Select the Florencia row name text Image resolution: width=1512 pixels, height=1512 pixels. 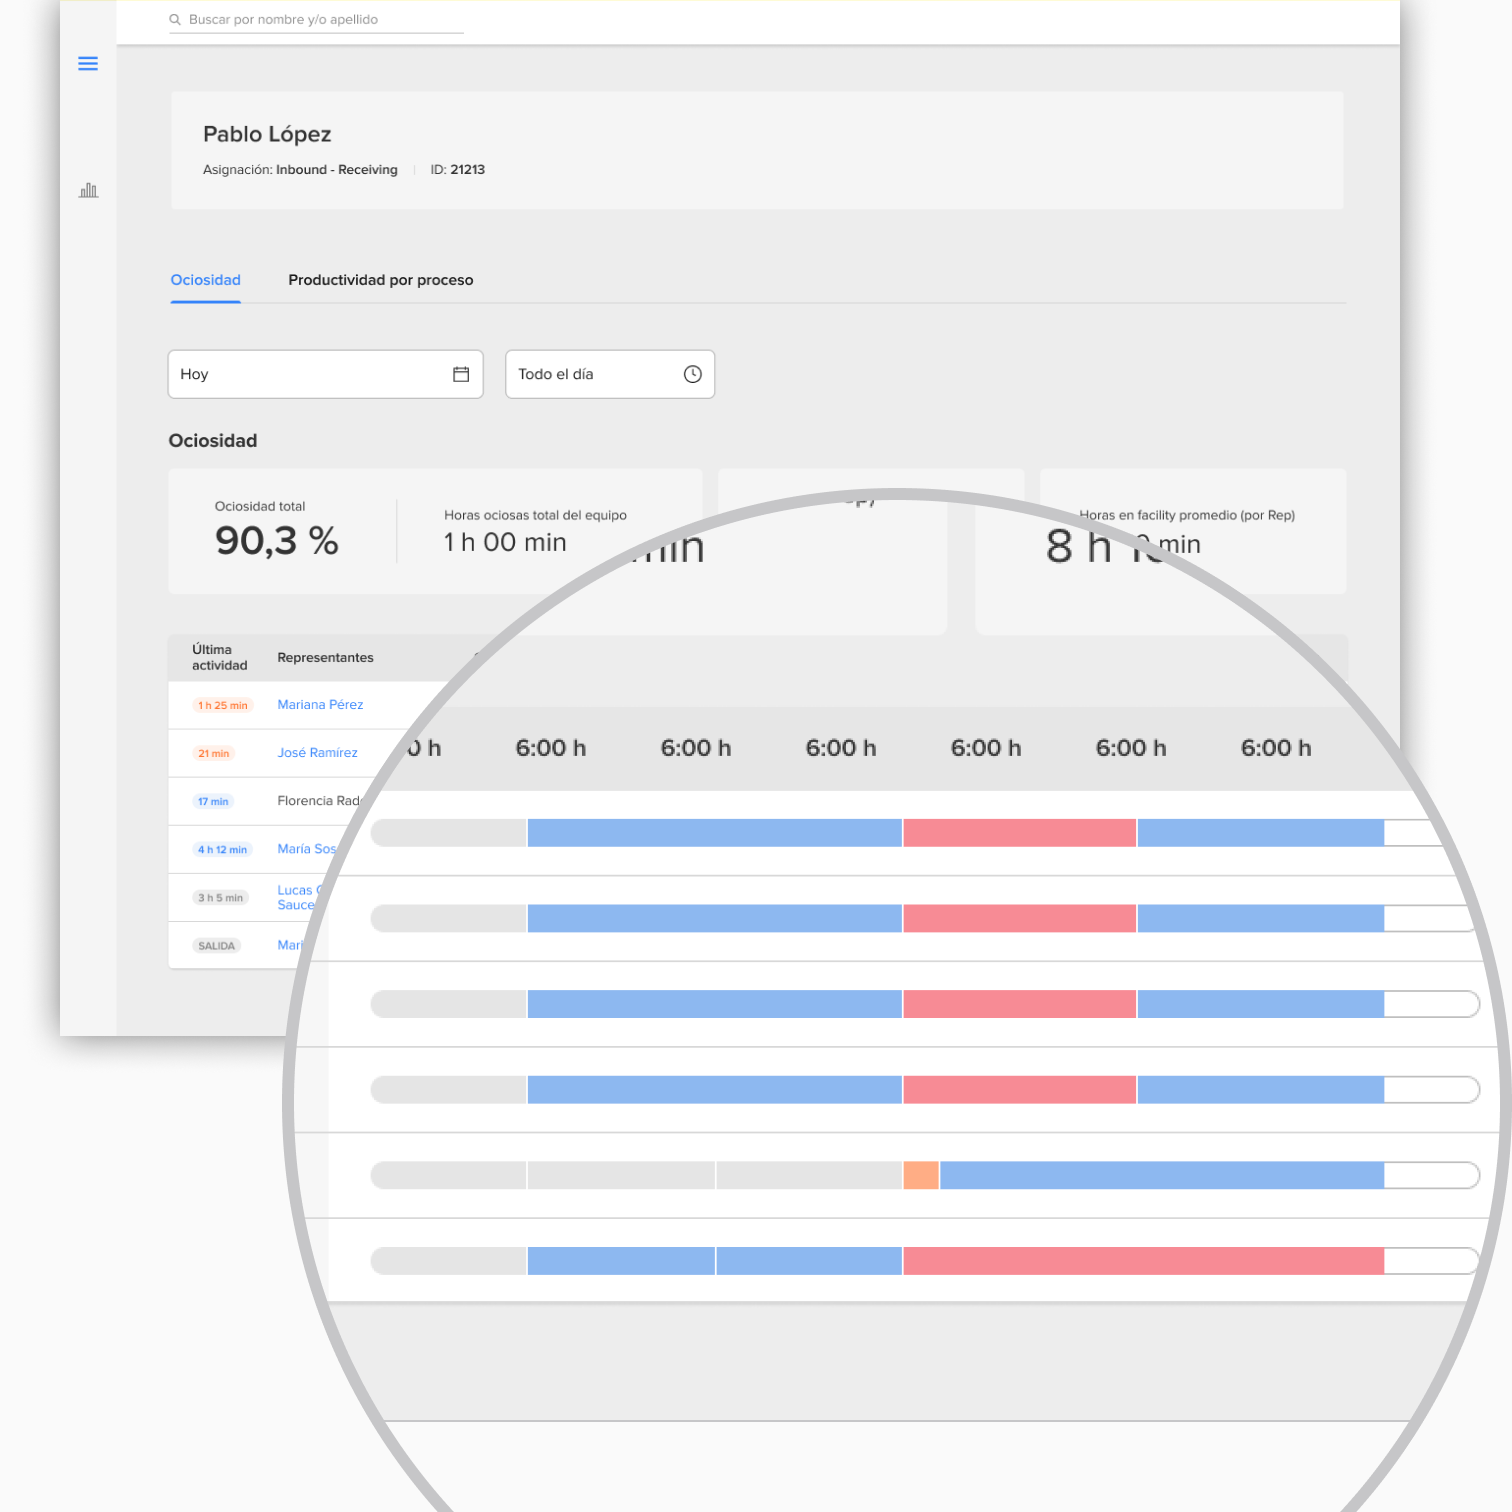pos(318,801)
